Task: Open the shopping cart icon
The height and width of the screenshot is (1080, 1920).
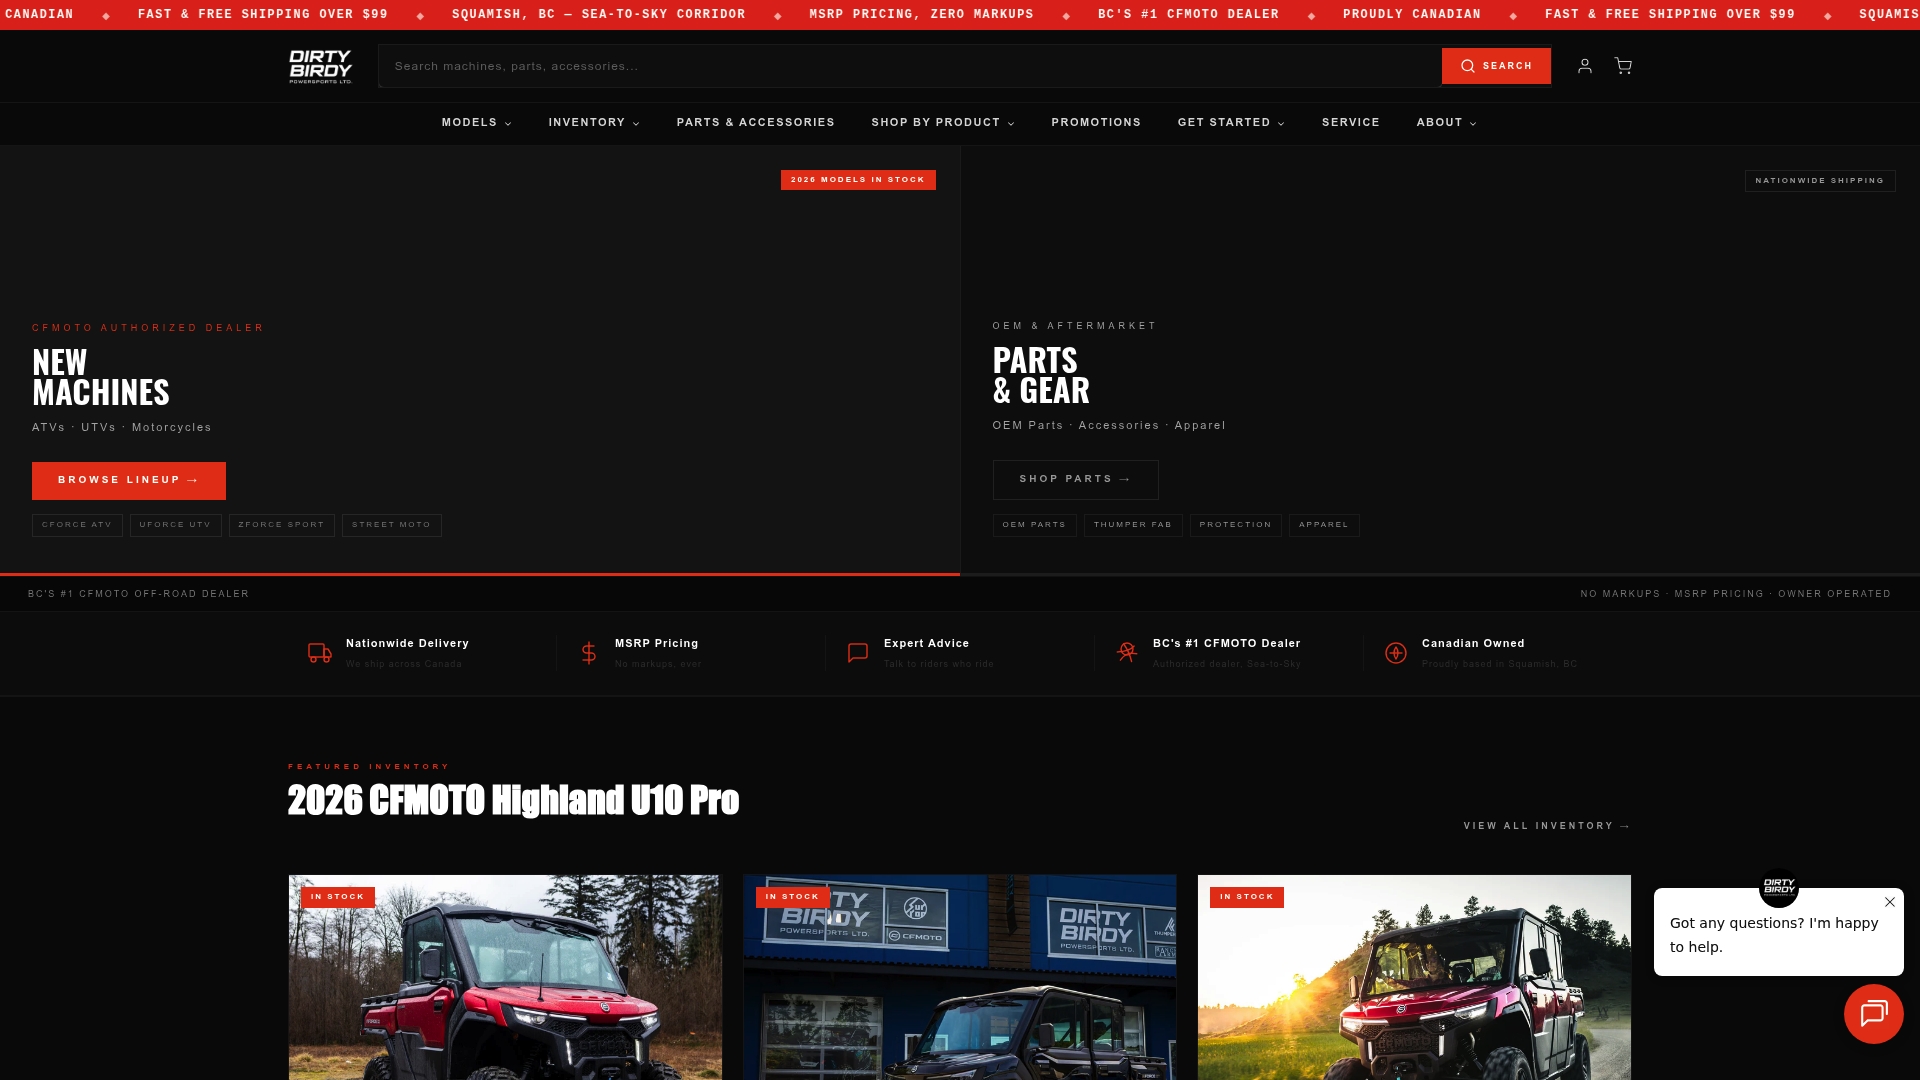Action: (x=1623, y=66)
